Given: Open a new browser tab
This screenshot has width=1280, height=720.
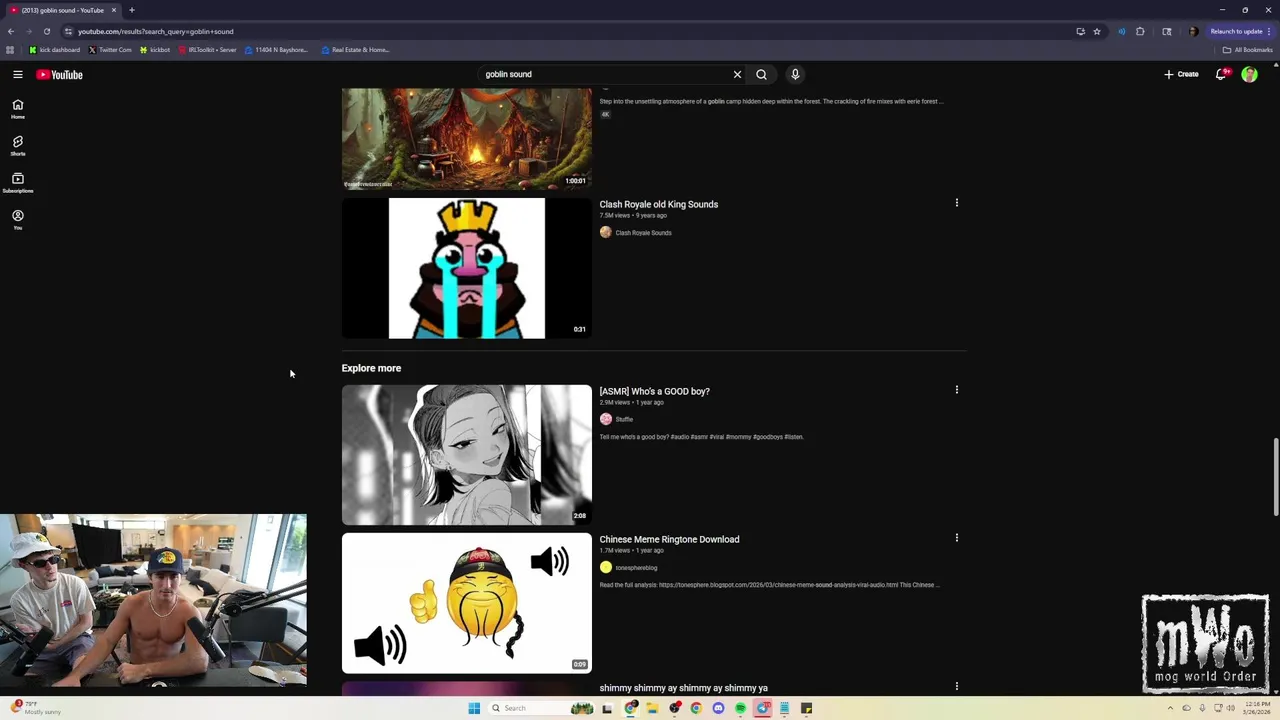Looking at the screenshot, I should pyautogui.click(x=131, y=10).
